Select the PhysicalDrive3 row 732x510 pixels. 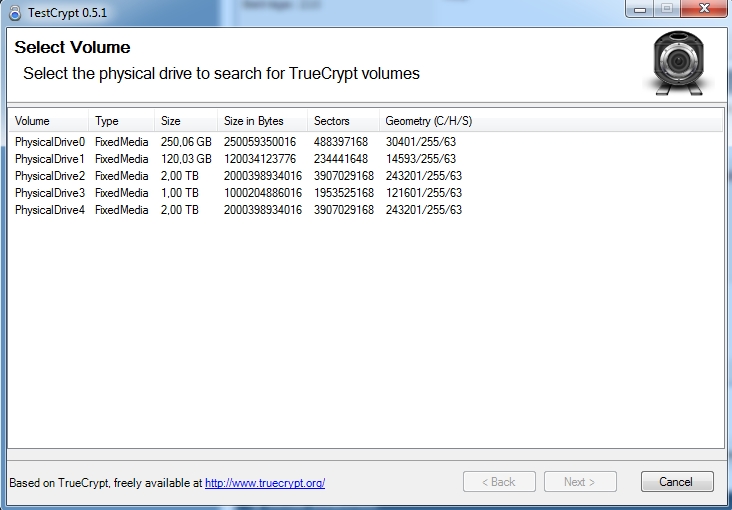(366, 193)
